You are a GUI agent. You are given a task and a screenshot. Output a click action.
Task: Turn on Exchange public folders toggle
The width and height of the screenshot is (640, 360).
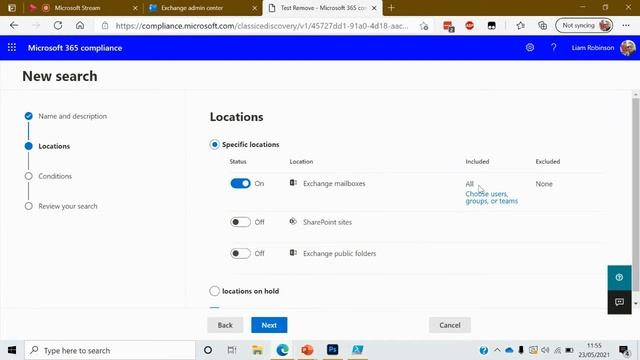point(240,253)
